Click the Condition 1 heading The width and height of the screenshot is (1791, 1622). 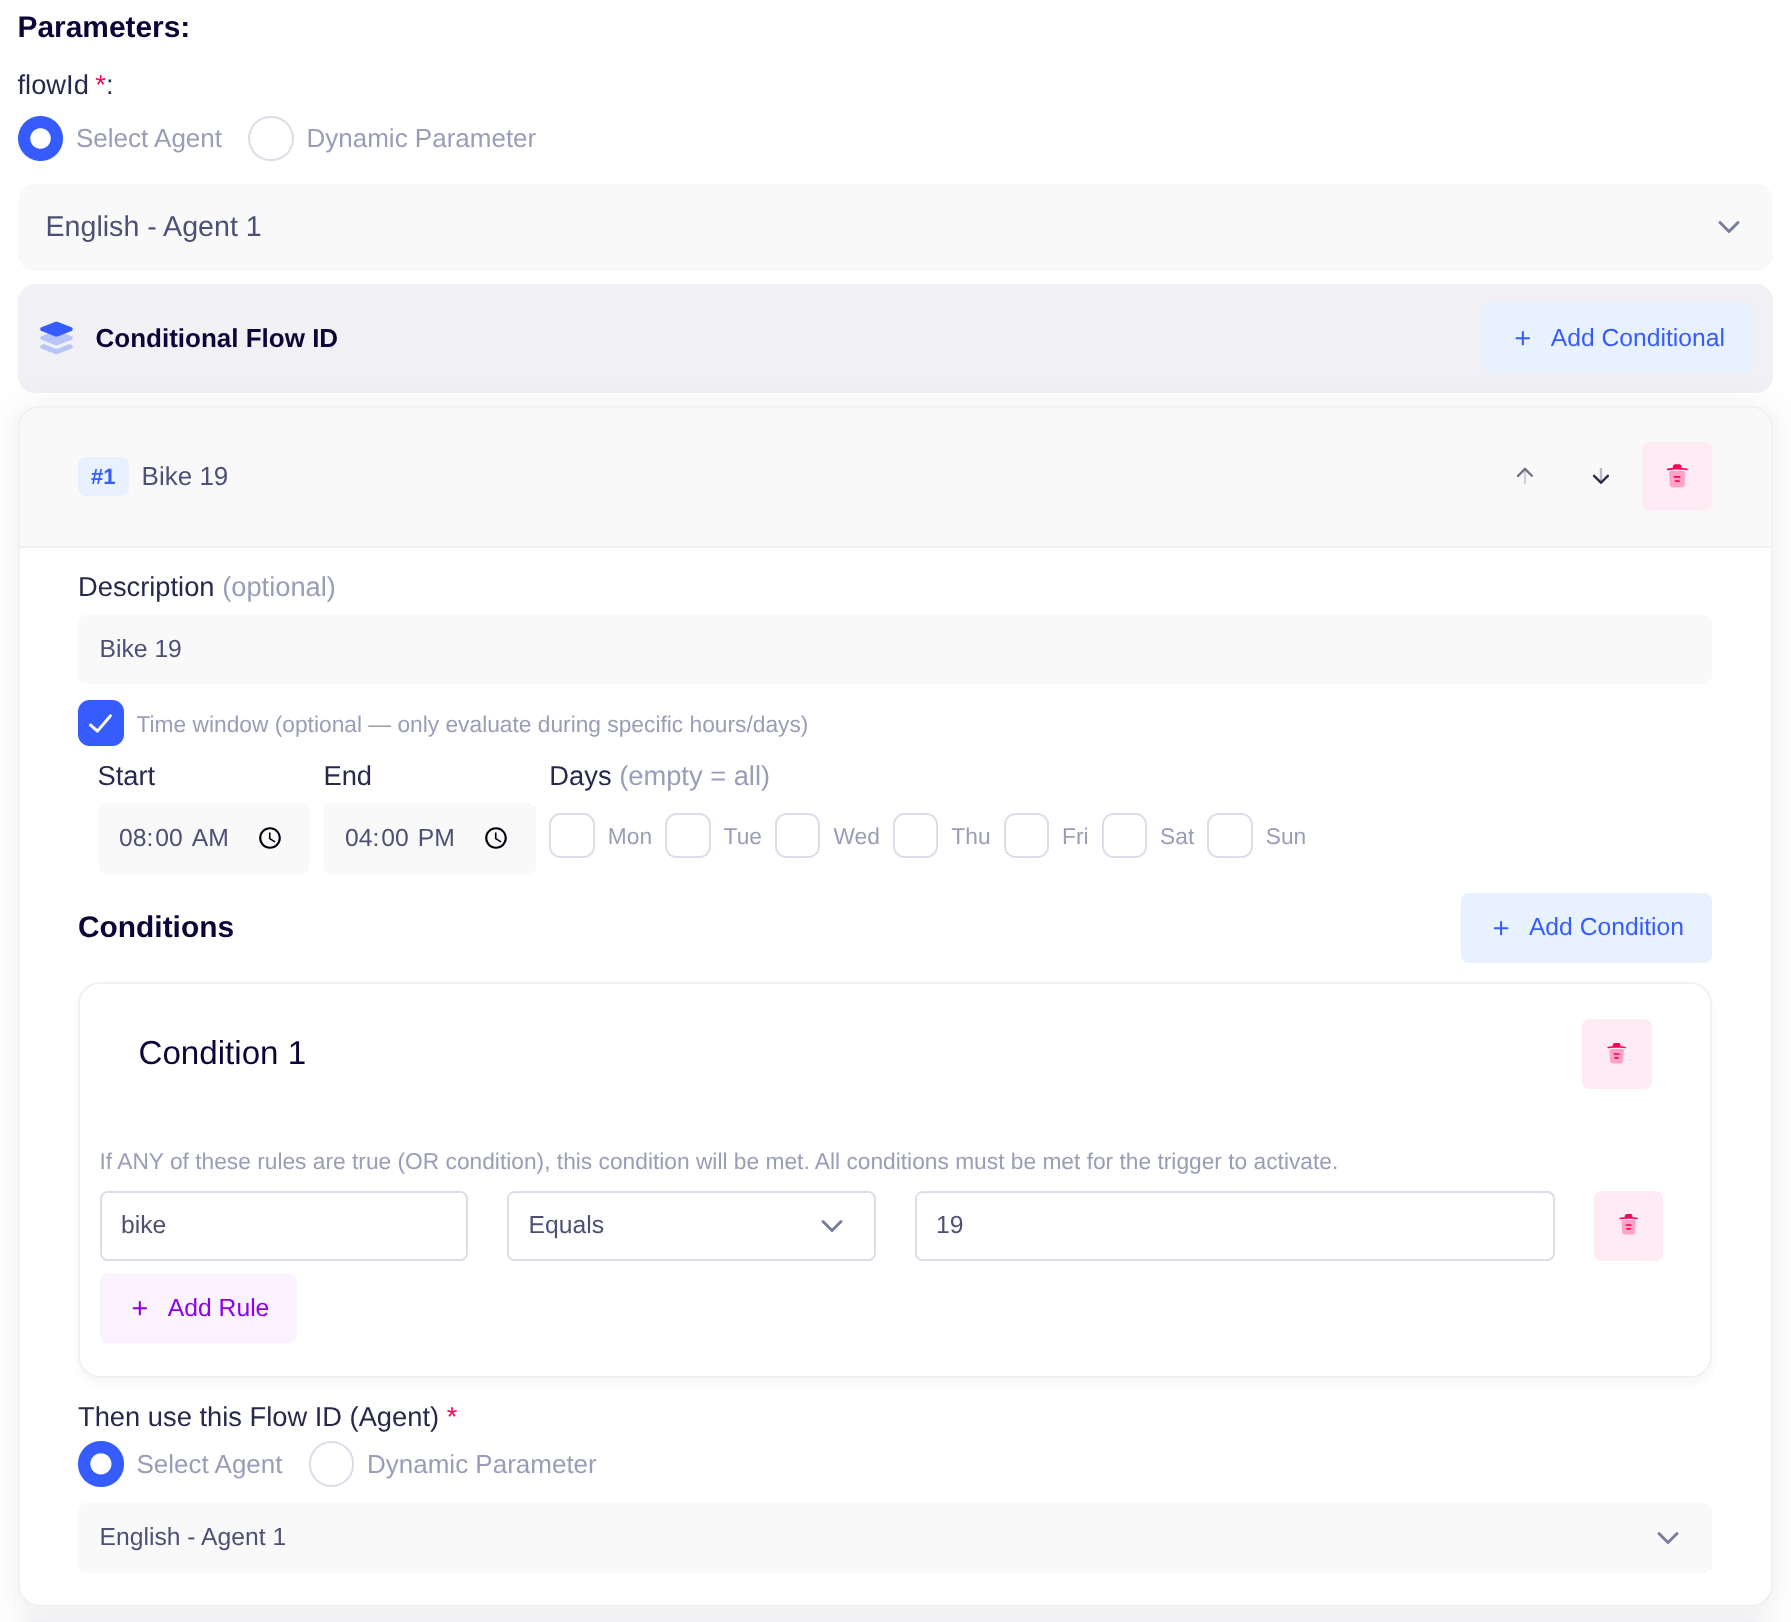(222, 1053)
